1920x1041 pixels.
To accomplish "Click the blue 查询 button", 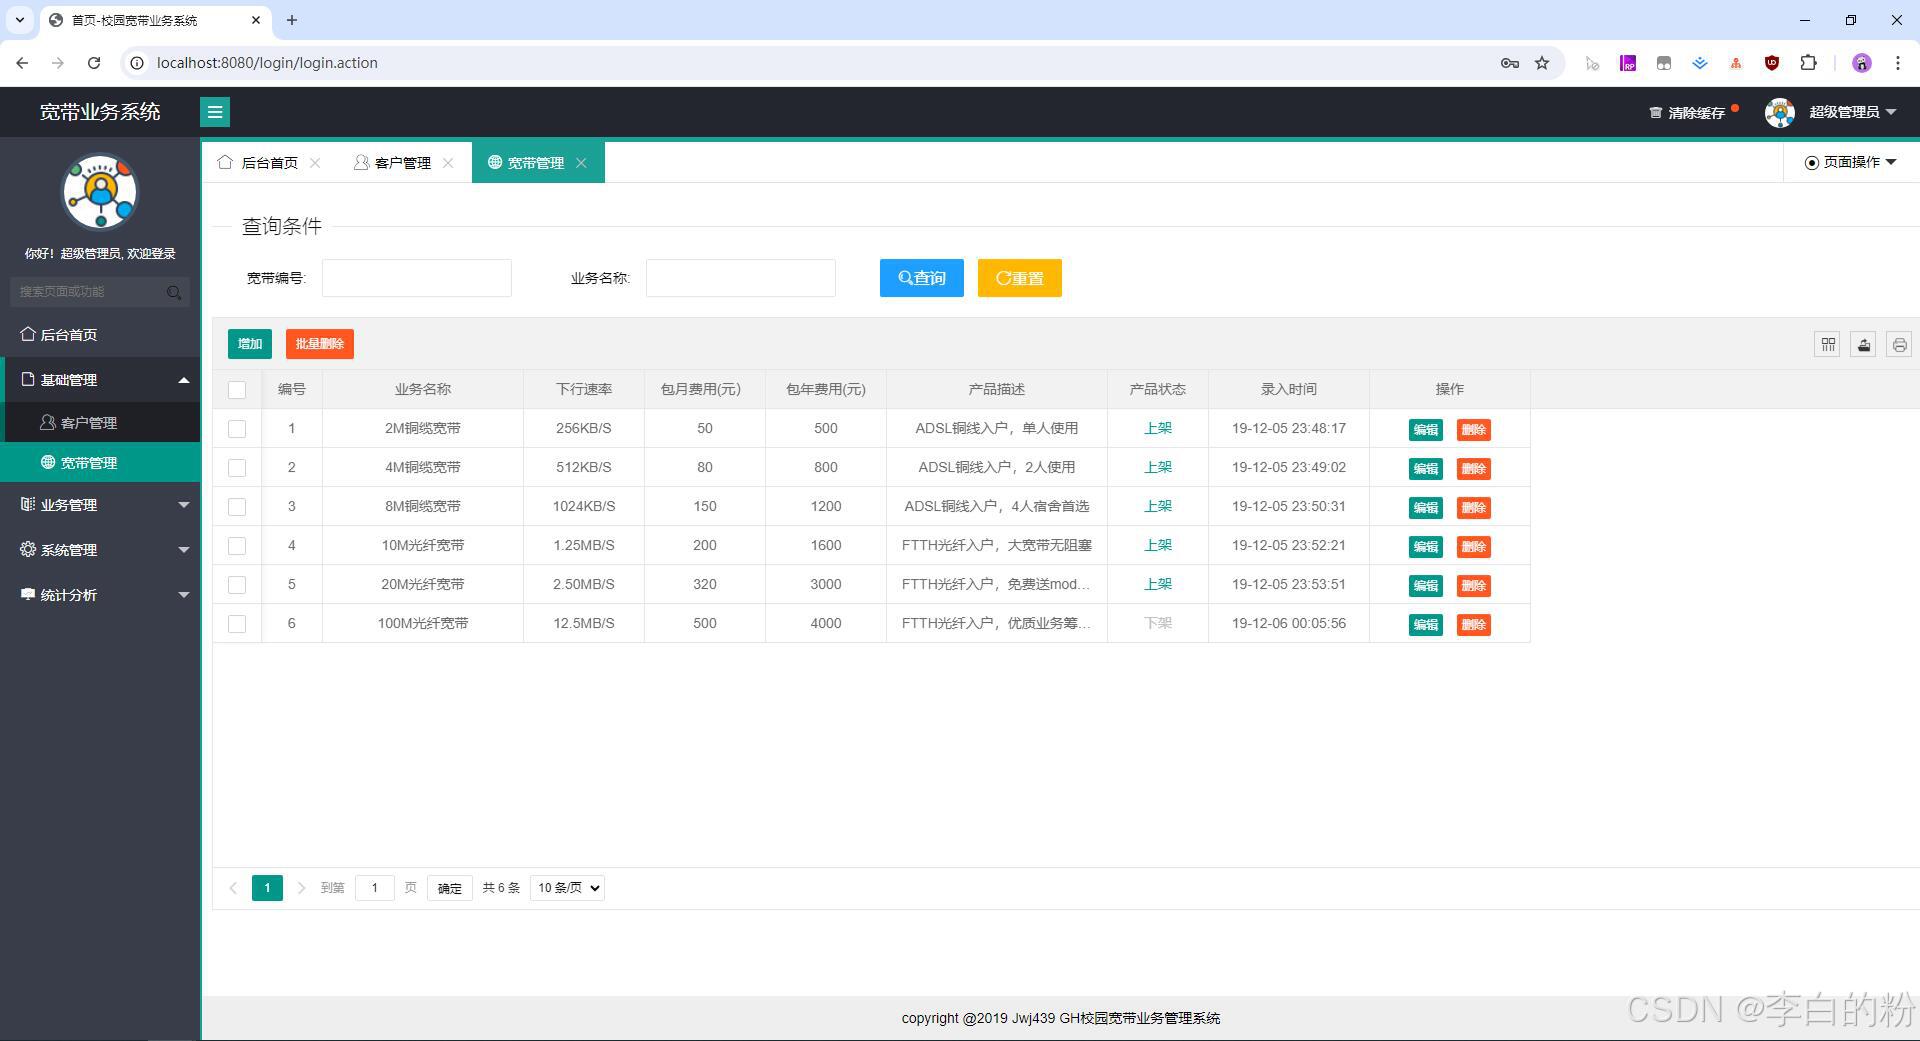I will tap(921, 278).
